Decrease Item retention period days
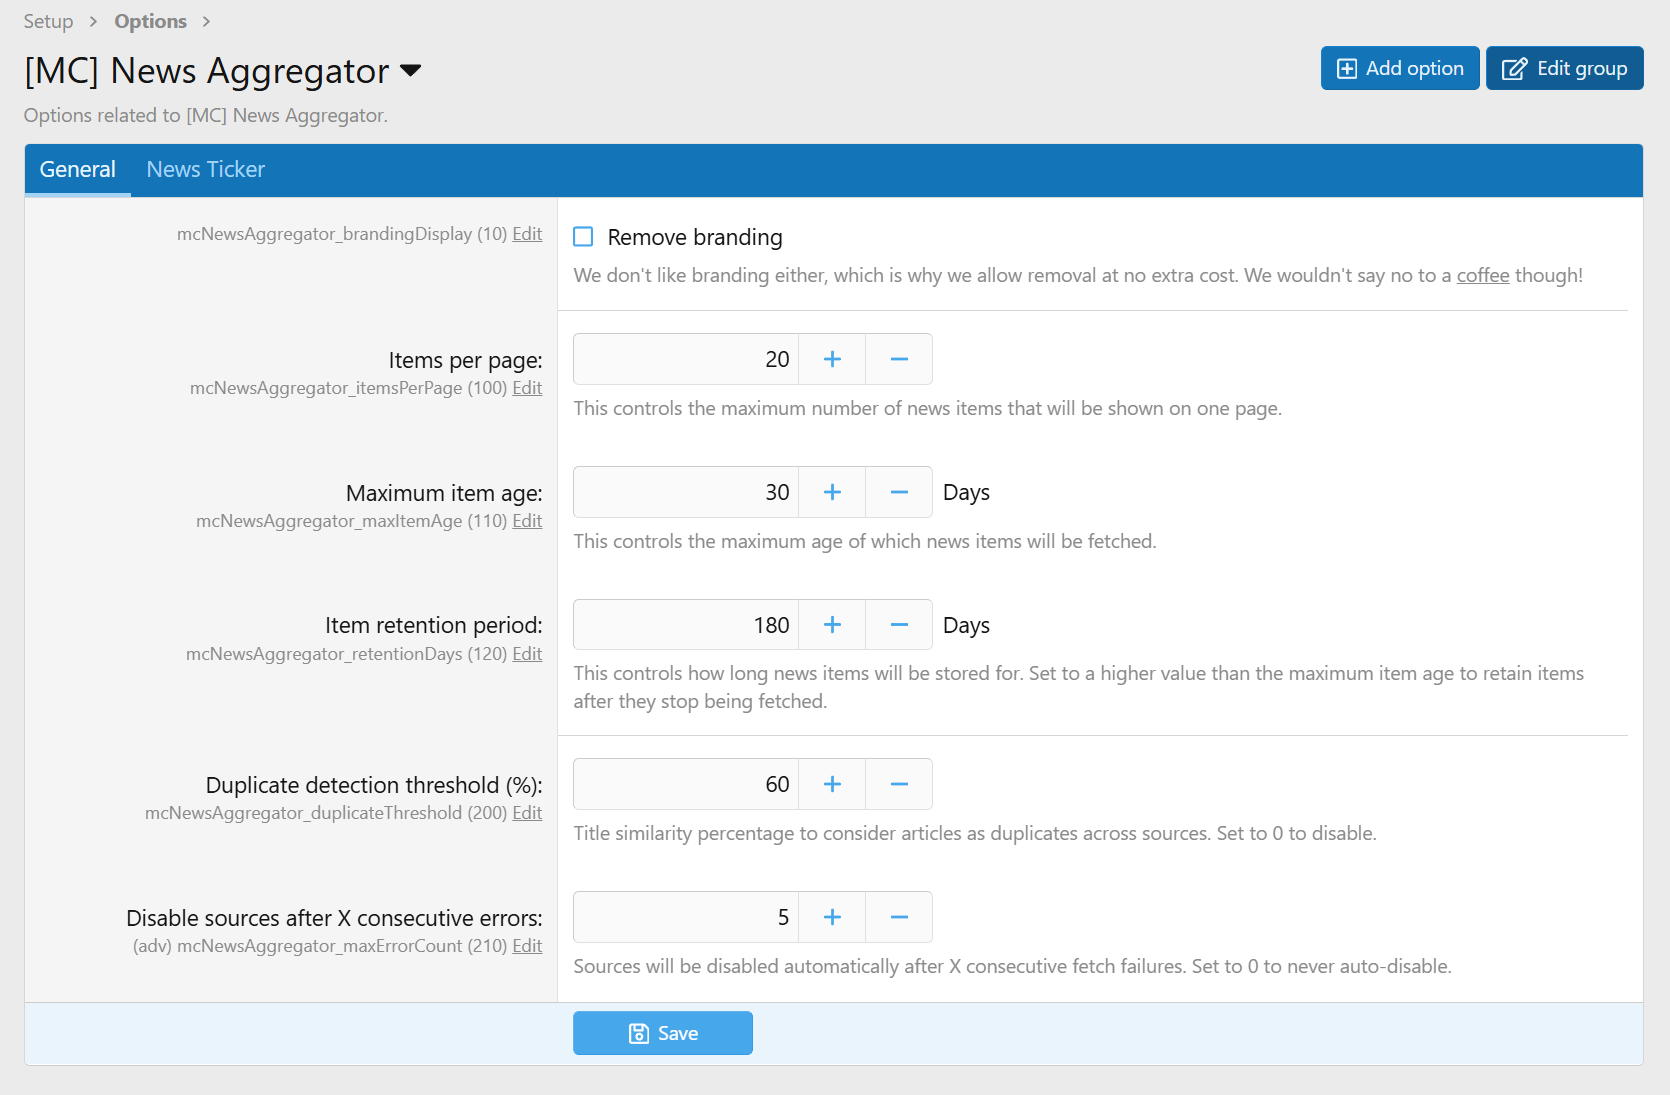Screen dimensions: 1670x1095 [x=898, y=625]
